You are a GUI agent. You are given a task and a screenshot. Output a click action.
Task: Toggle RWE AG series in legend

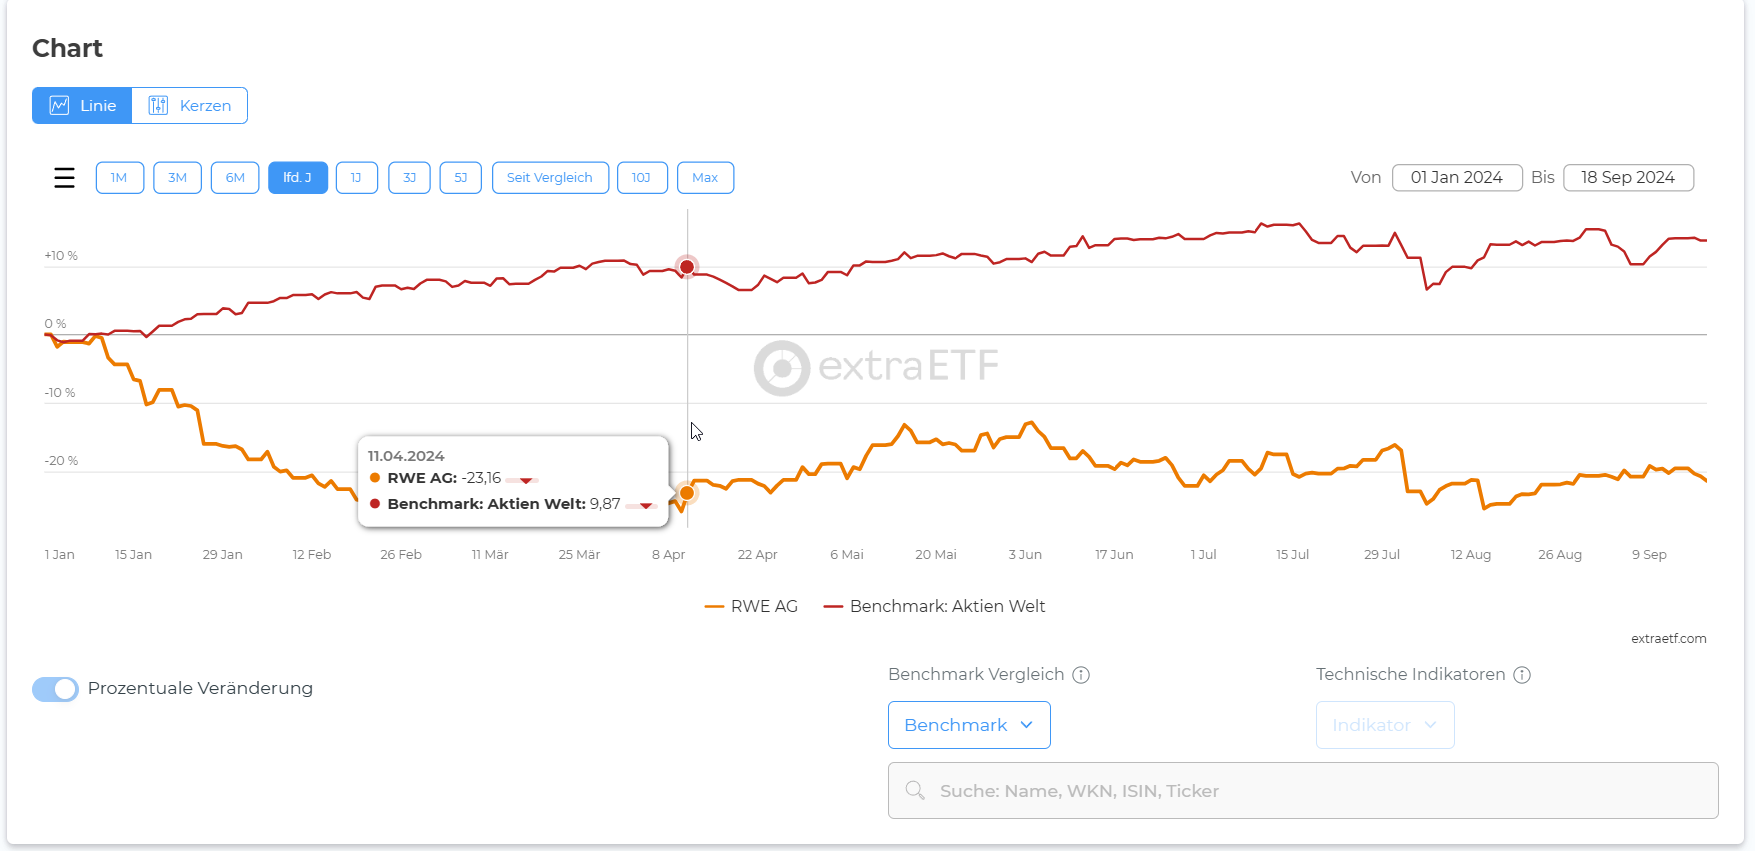752,607
